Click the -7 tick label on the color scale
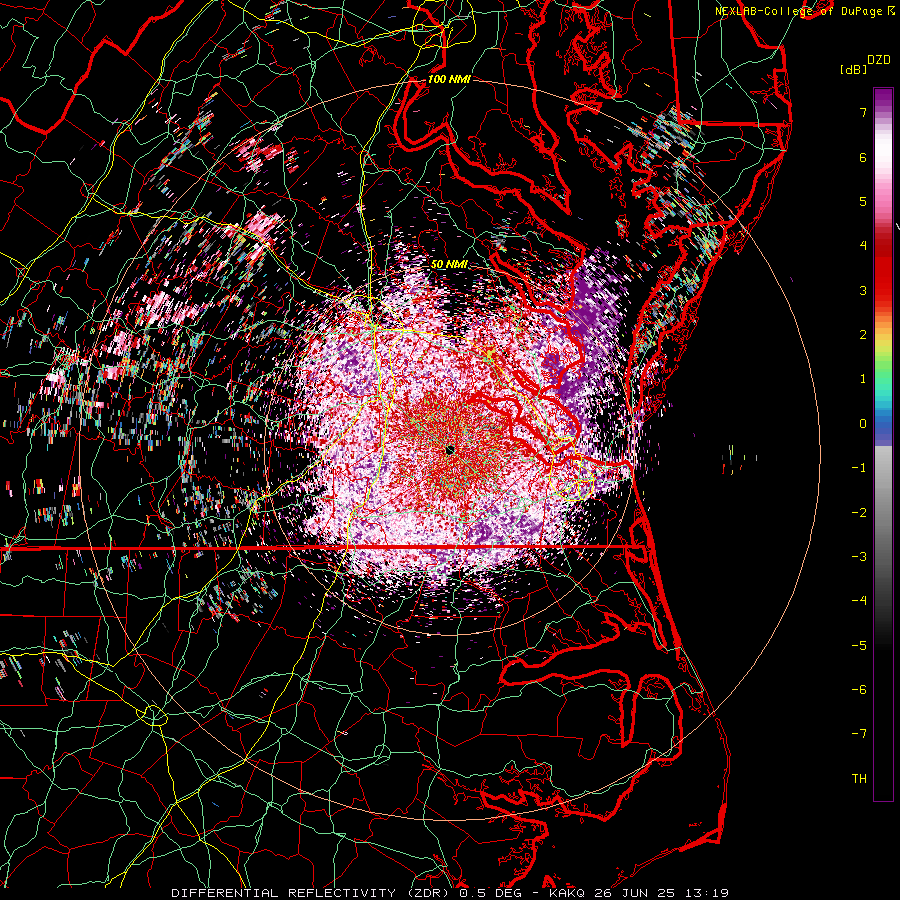 tap(859, 734)
